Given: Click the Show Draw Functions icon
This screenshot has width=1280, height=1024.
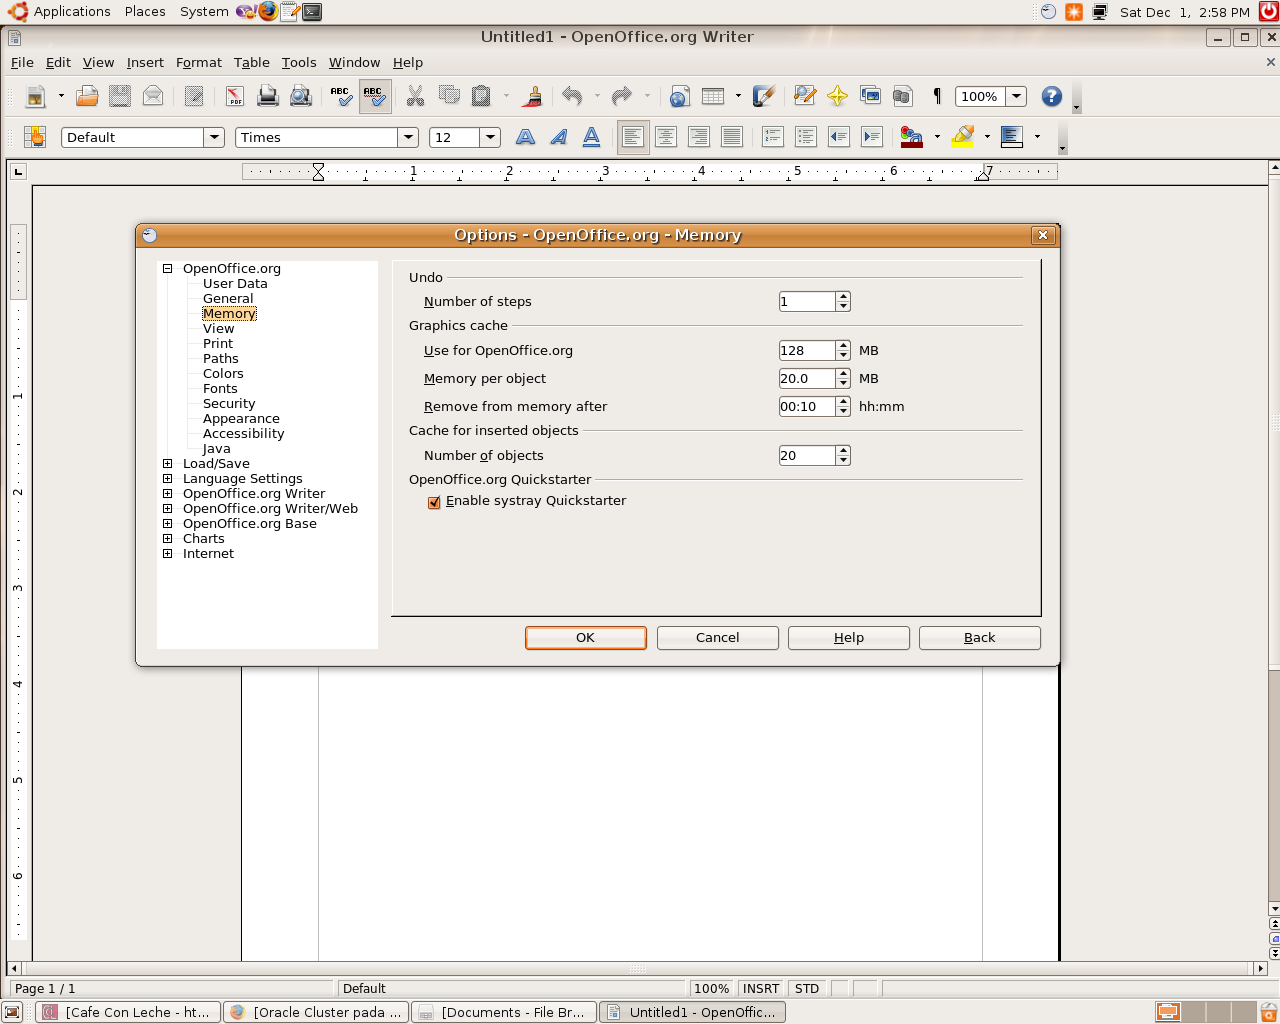Looking at the screenshot, I should tap(764, 96).
